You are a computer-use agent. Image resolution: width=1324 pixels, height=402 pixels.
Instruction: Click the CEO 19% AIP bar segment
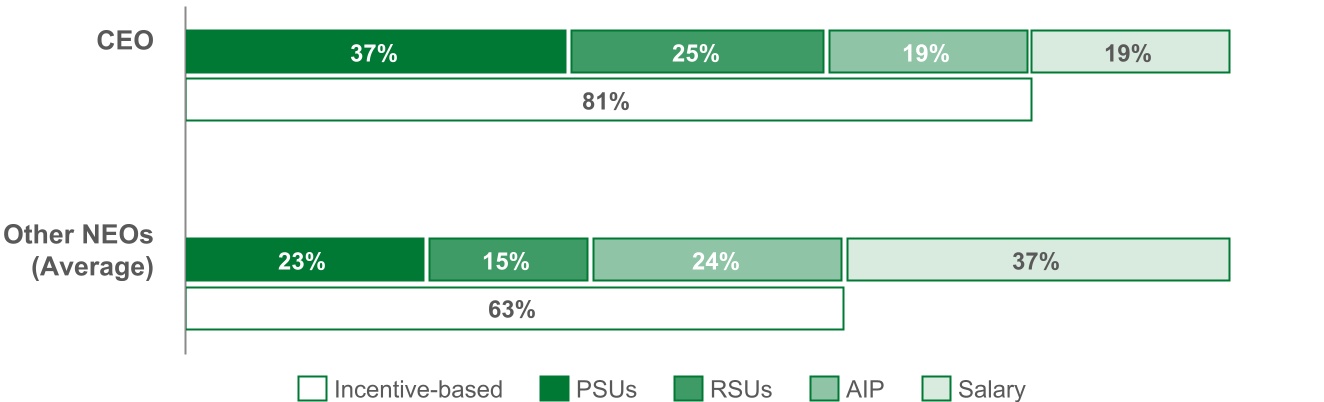(x=928, y=52)
